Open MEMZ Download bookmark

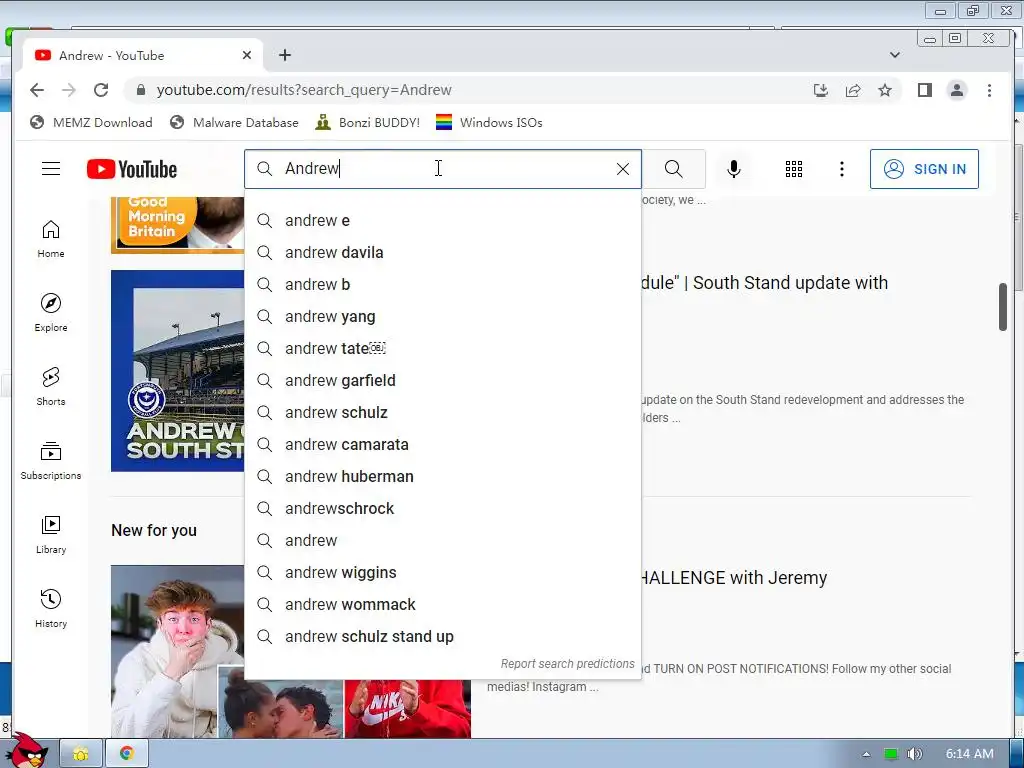(91, 123)
